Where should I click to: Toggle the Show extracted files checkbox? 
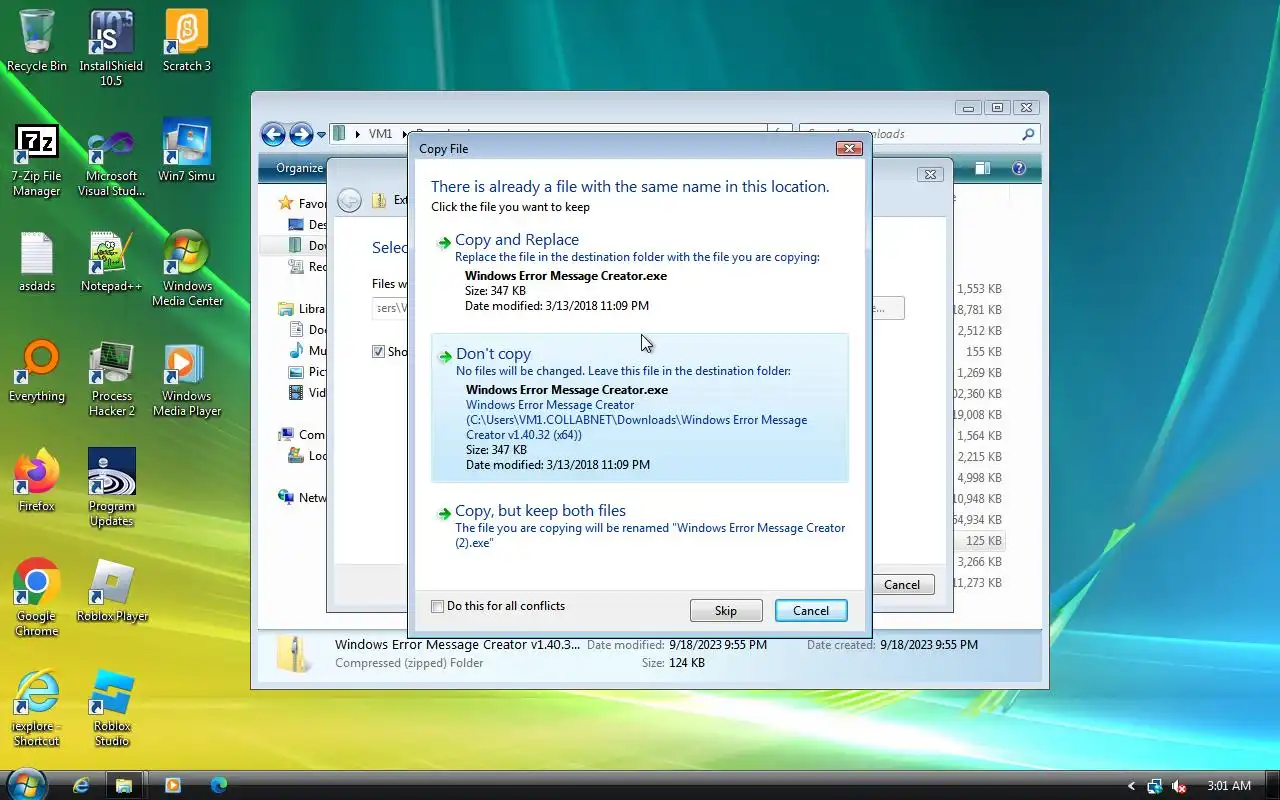coord(378,352)
